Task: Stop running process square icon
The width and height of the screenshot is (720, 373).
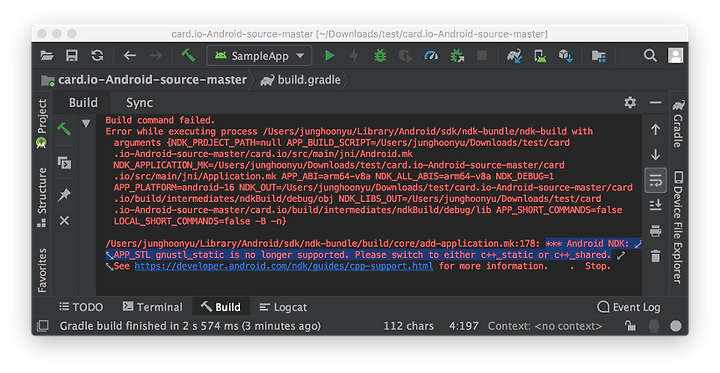Action: coord(482,56)
